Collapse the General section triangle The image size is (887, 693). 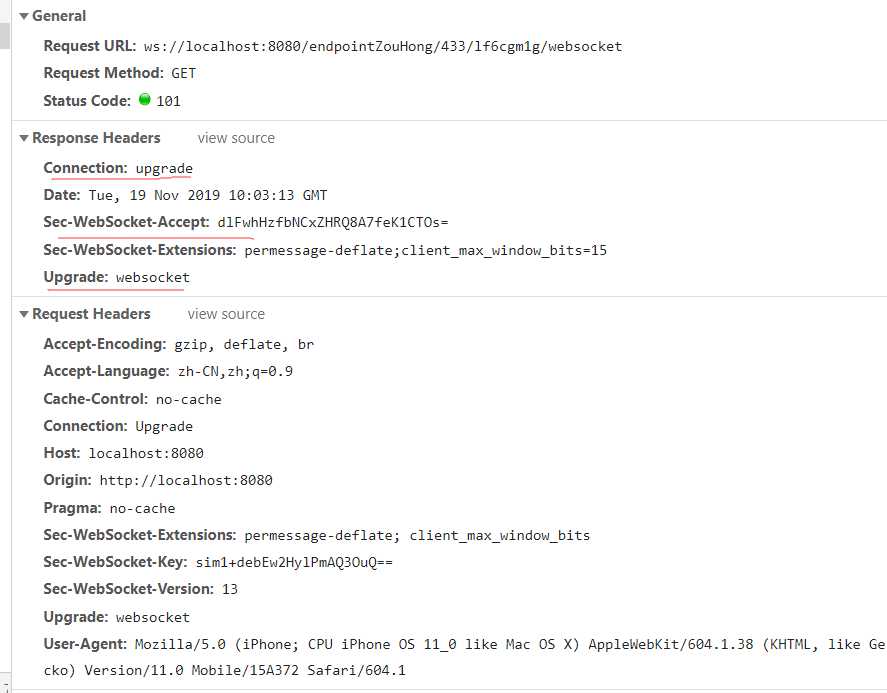[x=23, y=16]
